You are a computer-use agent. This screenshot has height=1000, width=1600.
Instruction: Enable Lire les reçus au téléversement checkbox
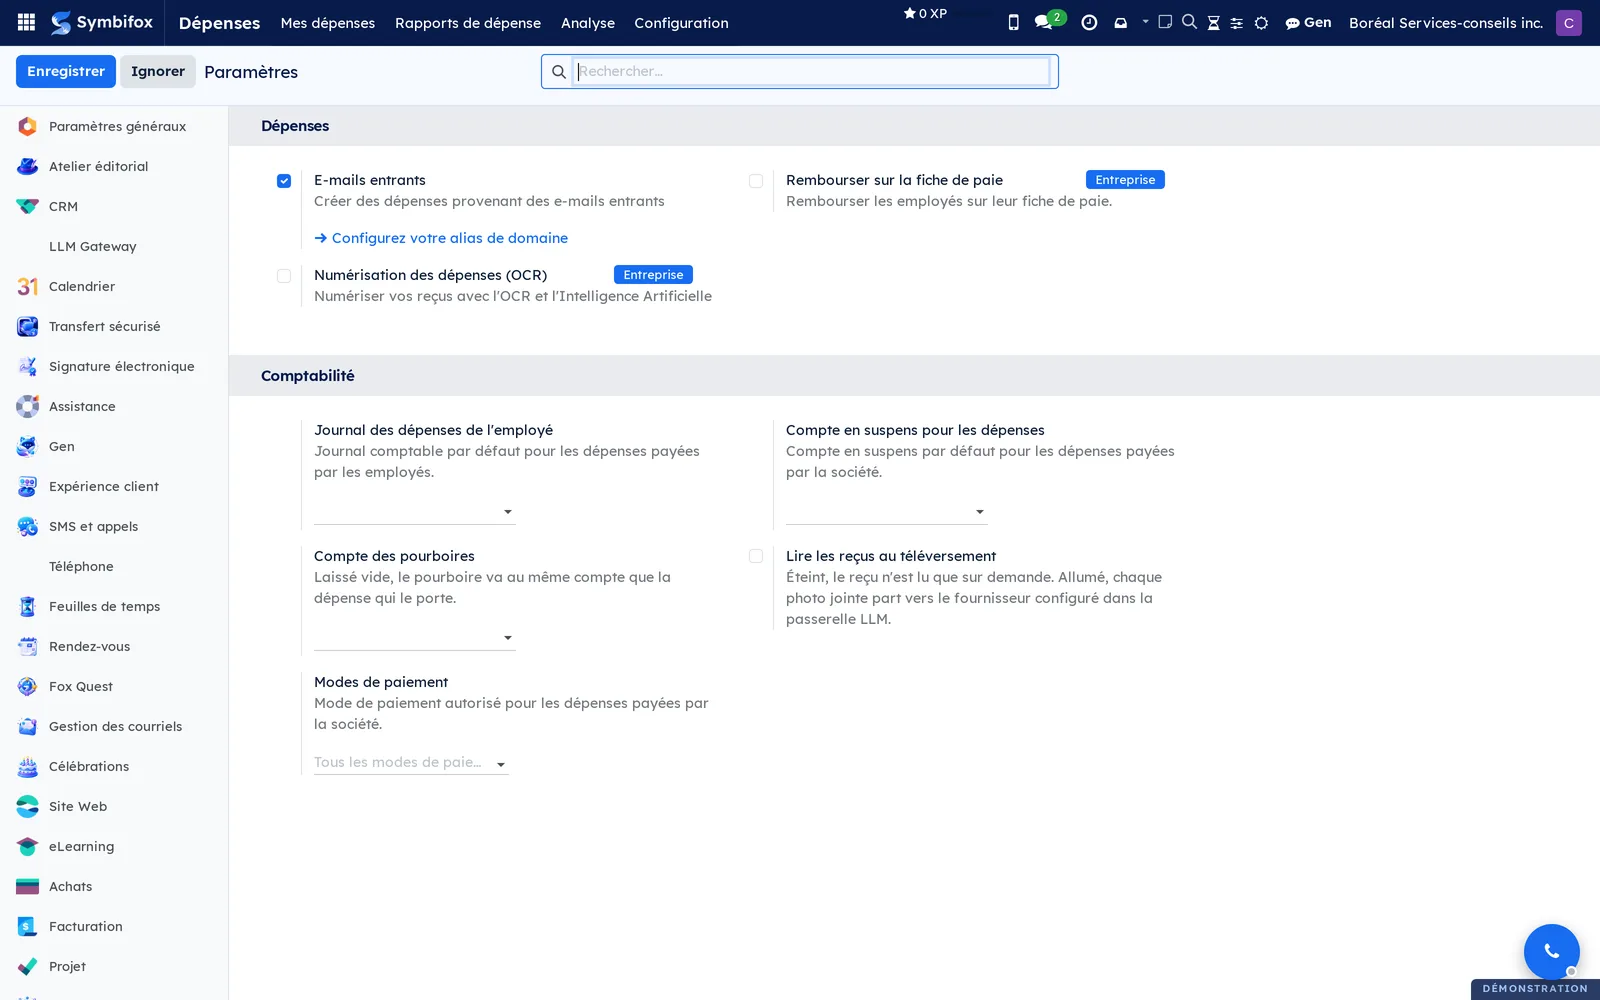756,556
